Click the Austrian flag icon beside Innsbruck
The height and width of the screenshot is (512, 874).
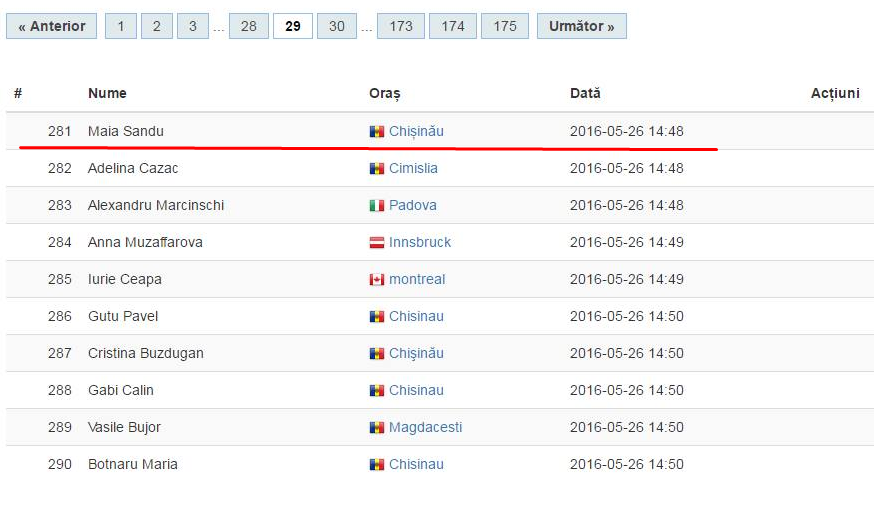(377, 242)
